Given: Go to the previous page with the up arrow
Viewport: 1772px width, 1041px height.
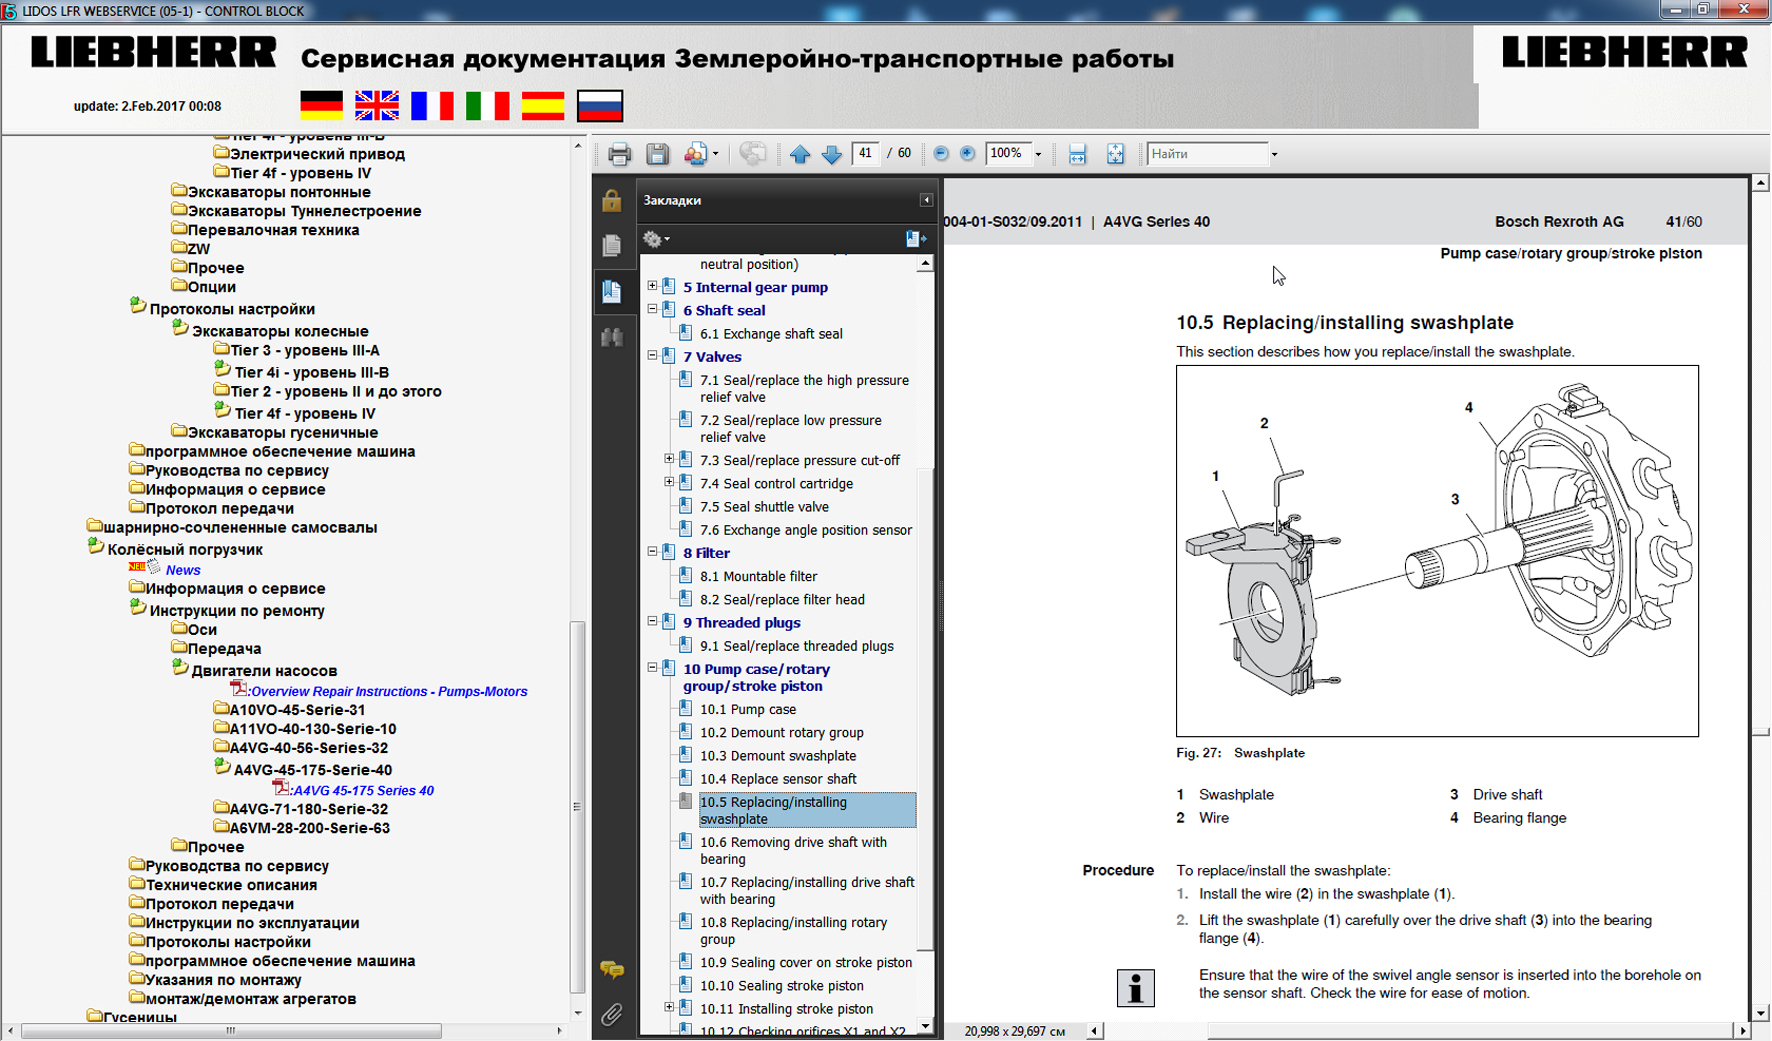Looking at the screenshot, I should click(800, 154).
